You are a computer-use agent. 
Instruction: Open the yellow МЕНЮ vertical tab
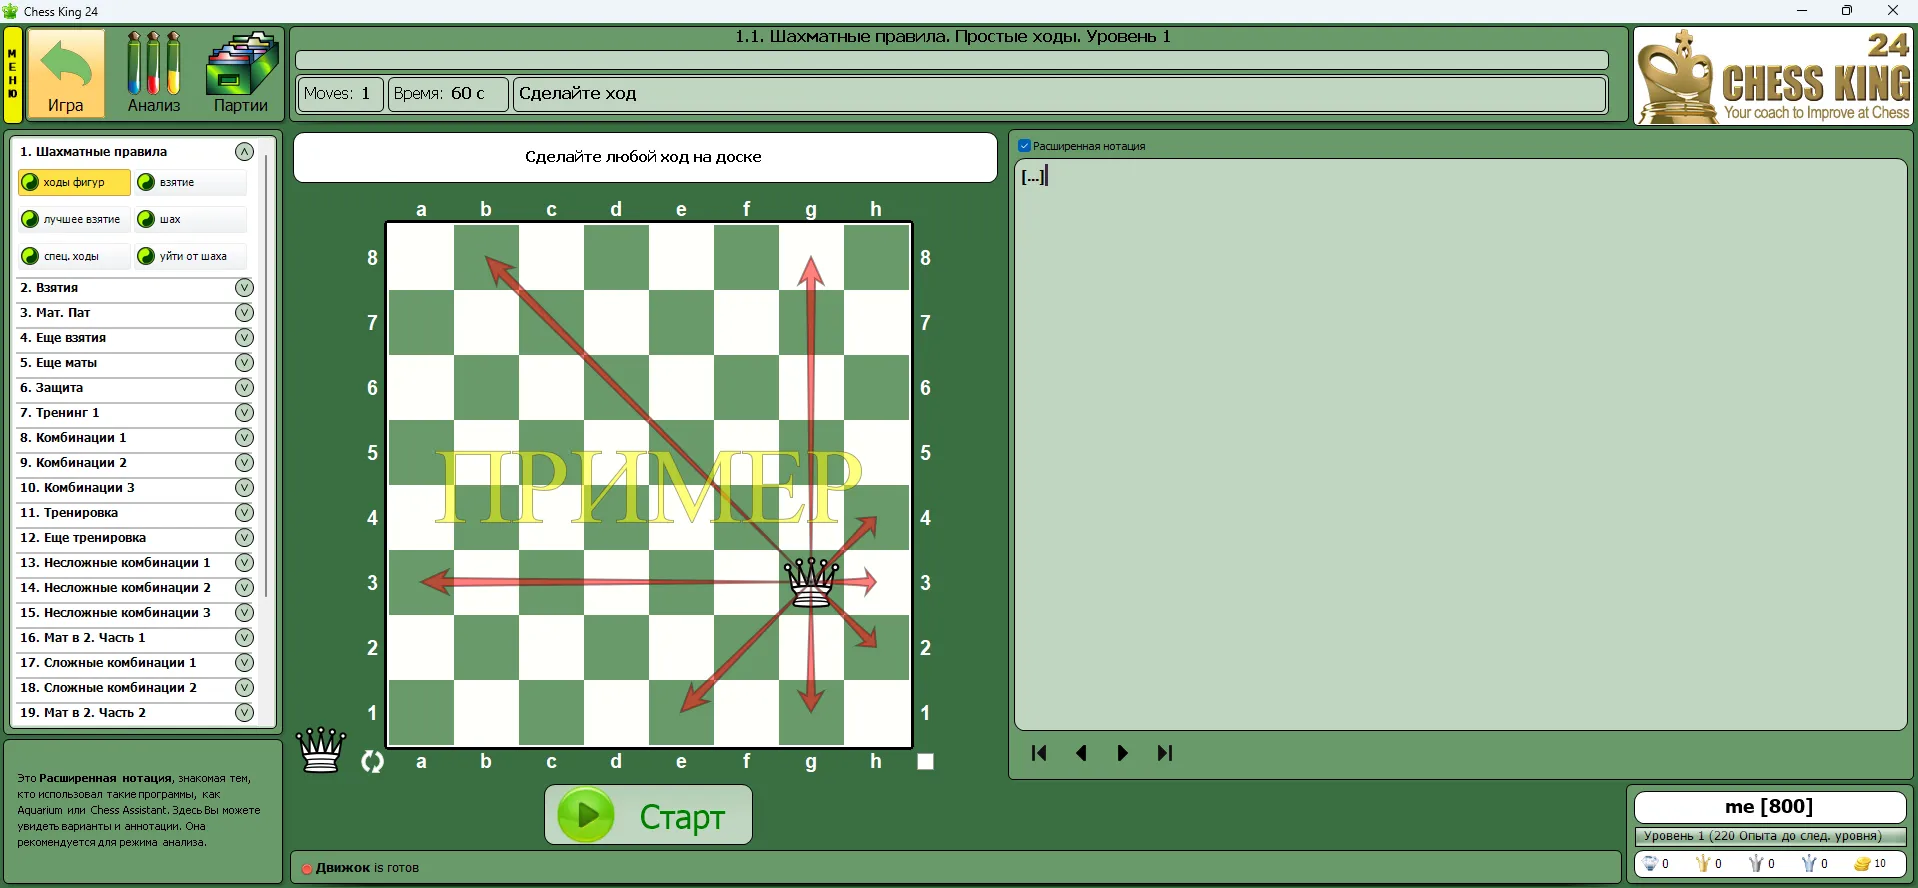(13, 75)
